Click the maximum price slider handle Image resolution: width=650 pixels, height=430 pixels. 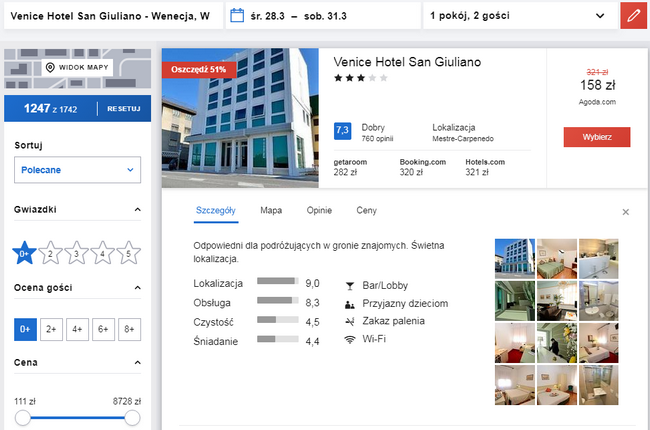132,418
